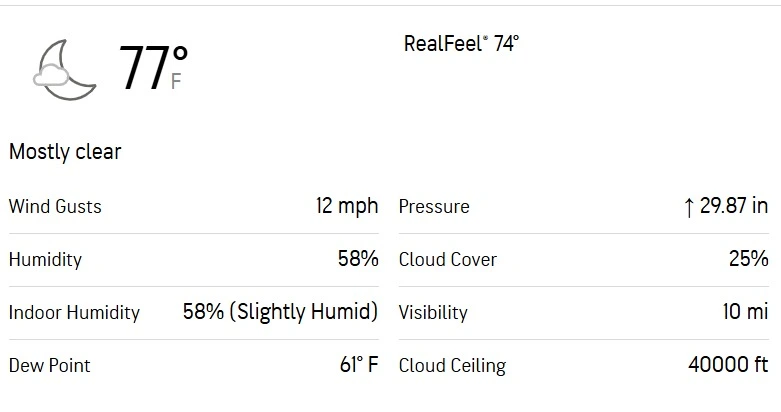
Task: Click the 40000 ft cloud ceiling value
Action: [x=728, y=365]
